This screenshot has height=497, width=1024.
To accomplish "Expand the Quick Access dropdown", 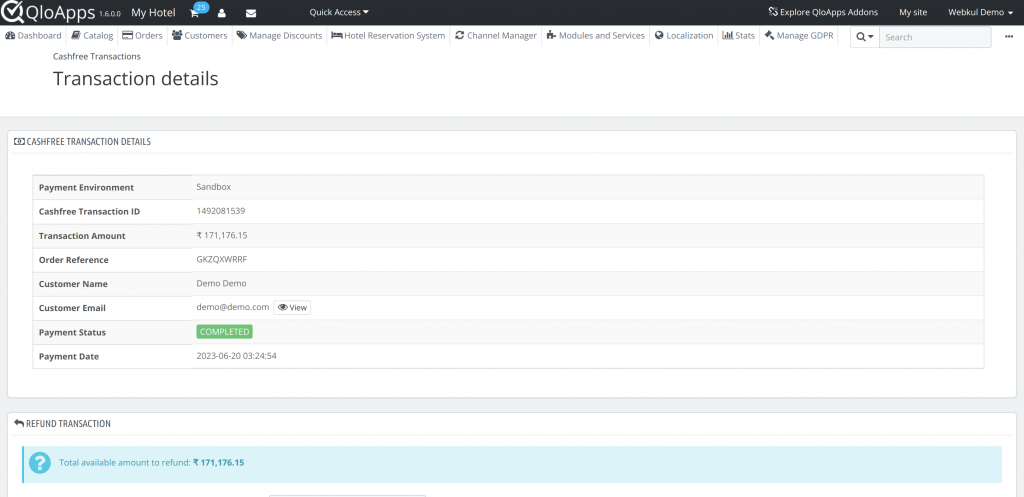I will click(339, 12).
